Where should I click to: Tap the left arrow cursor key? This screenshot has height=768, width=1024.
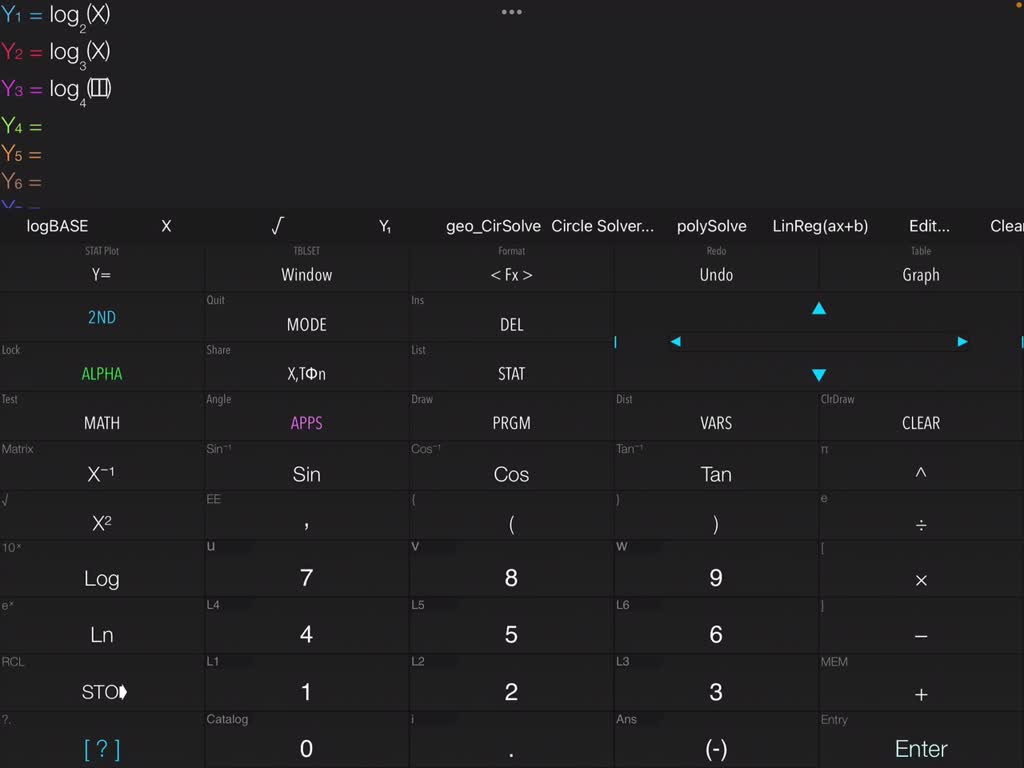(676, 342)
